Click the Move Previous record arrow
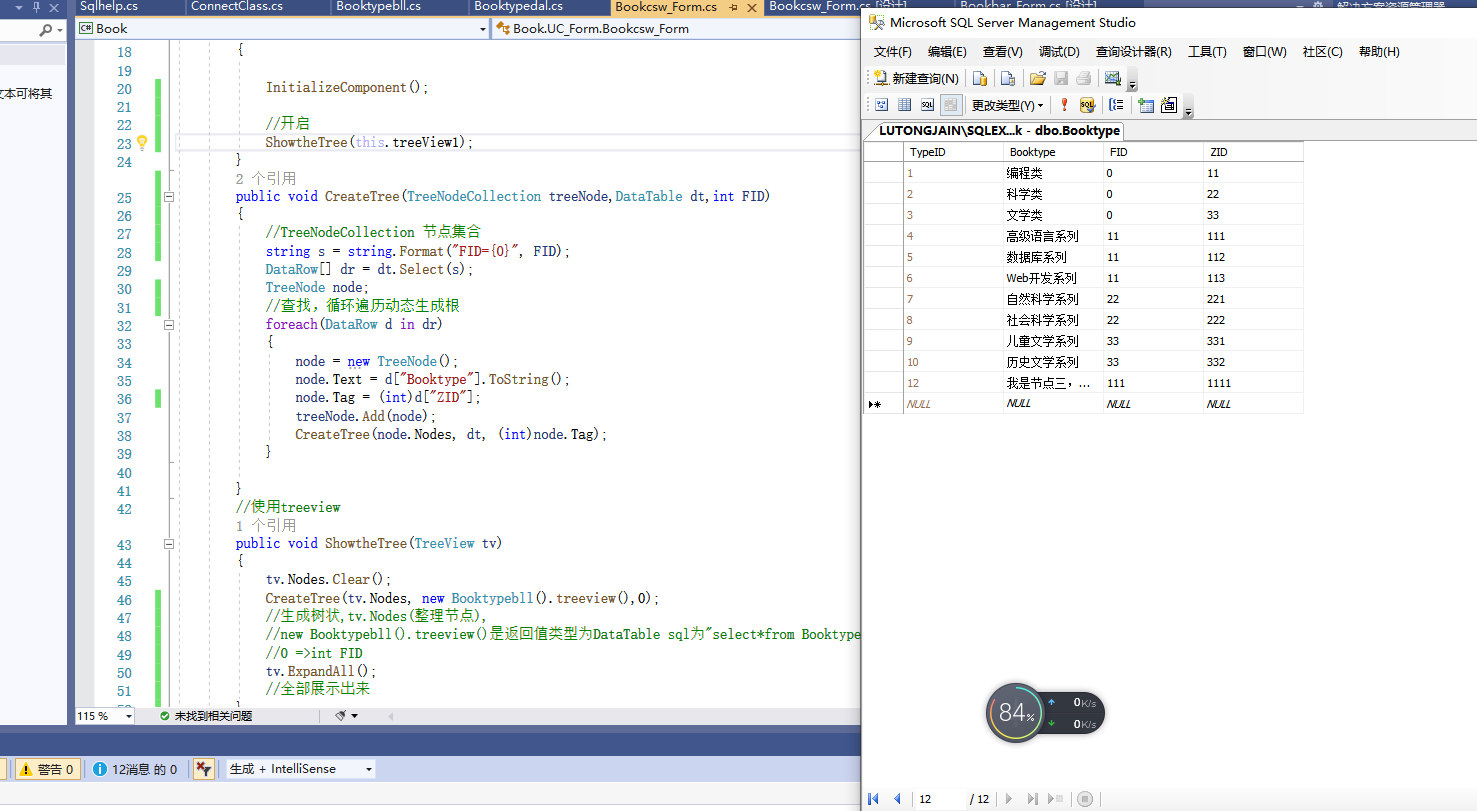 point(897,799)
